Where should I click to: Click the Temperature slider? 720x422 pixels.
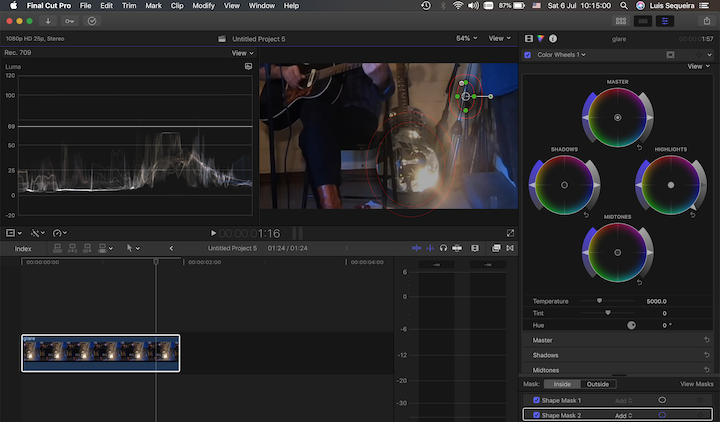tap(599, 301)
